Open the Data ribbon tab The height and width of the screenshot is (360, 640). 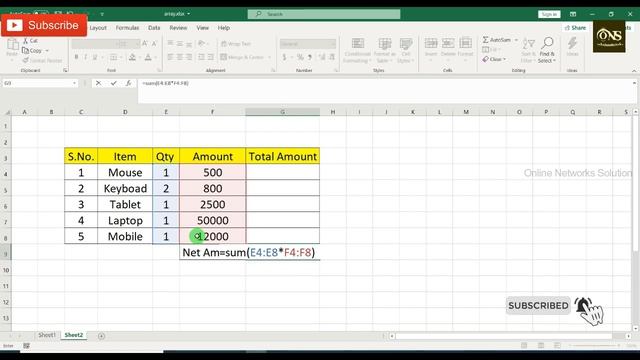pyautogui.click(x=154, y=28)
